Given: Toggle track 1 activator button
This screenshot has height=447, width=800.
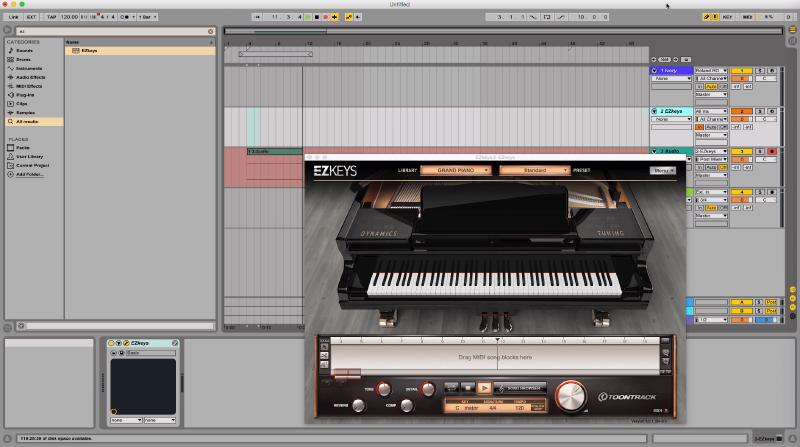Looking at the screenshot, I should (x=740, y=70).
